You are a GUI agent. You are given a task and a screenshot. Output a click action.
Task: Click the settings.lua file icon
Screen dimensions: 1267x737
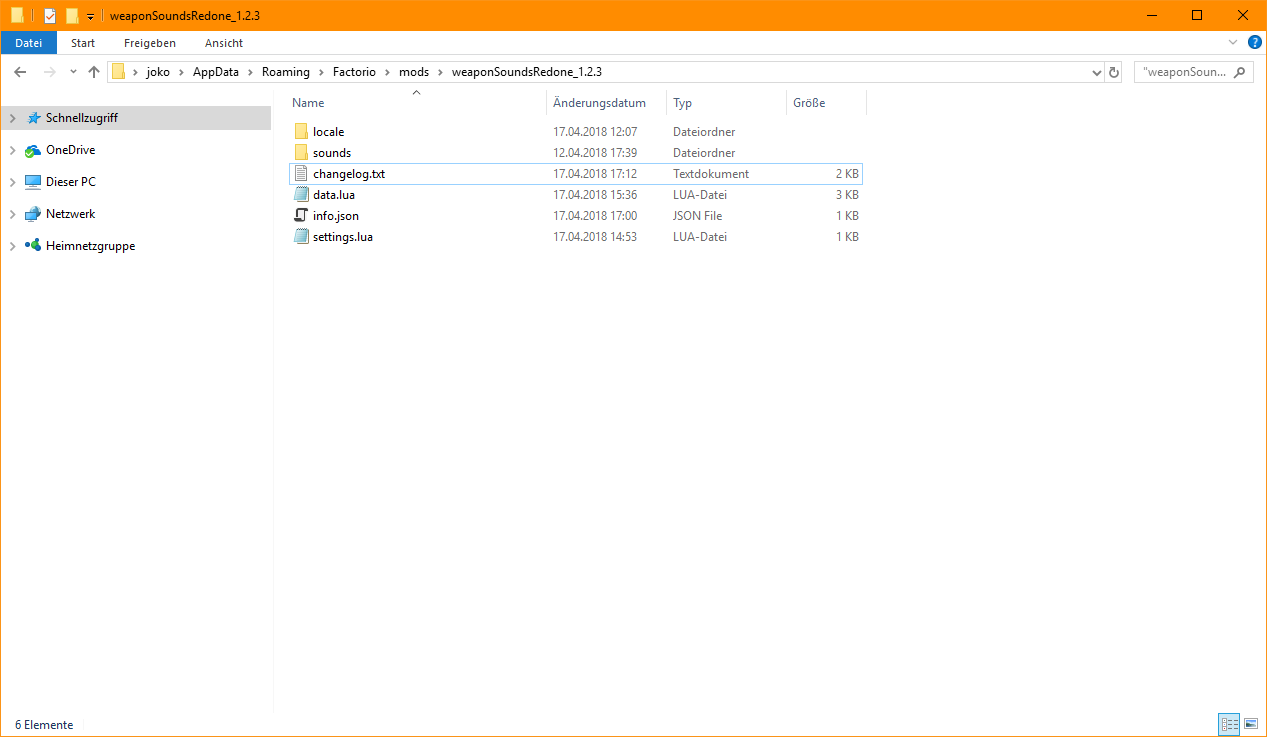[x=301, y=237]
